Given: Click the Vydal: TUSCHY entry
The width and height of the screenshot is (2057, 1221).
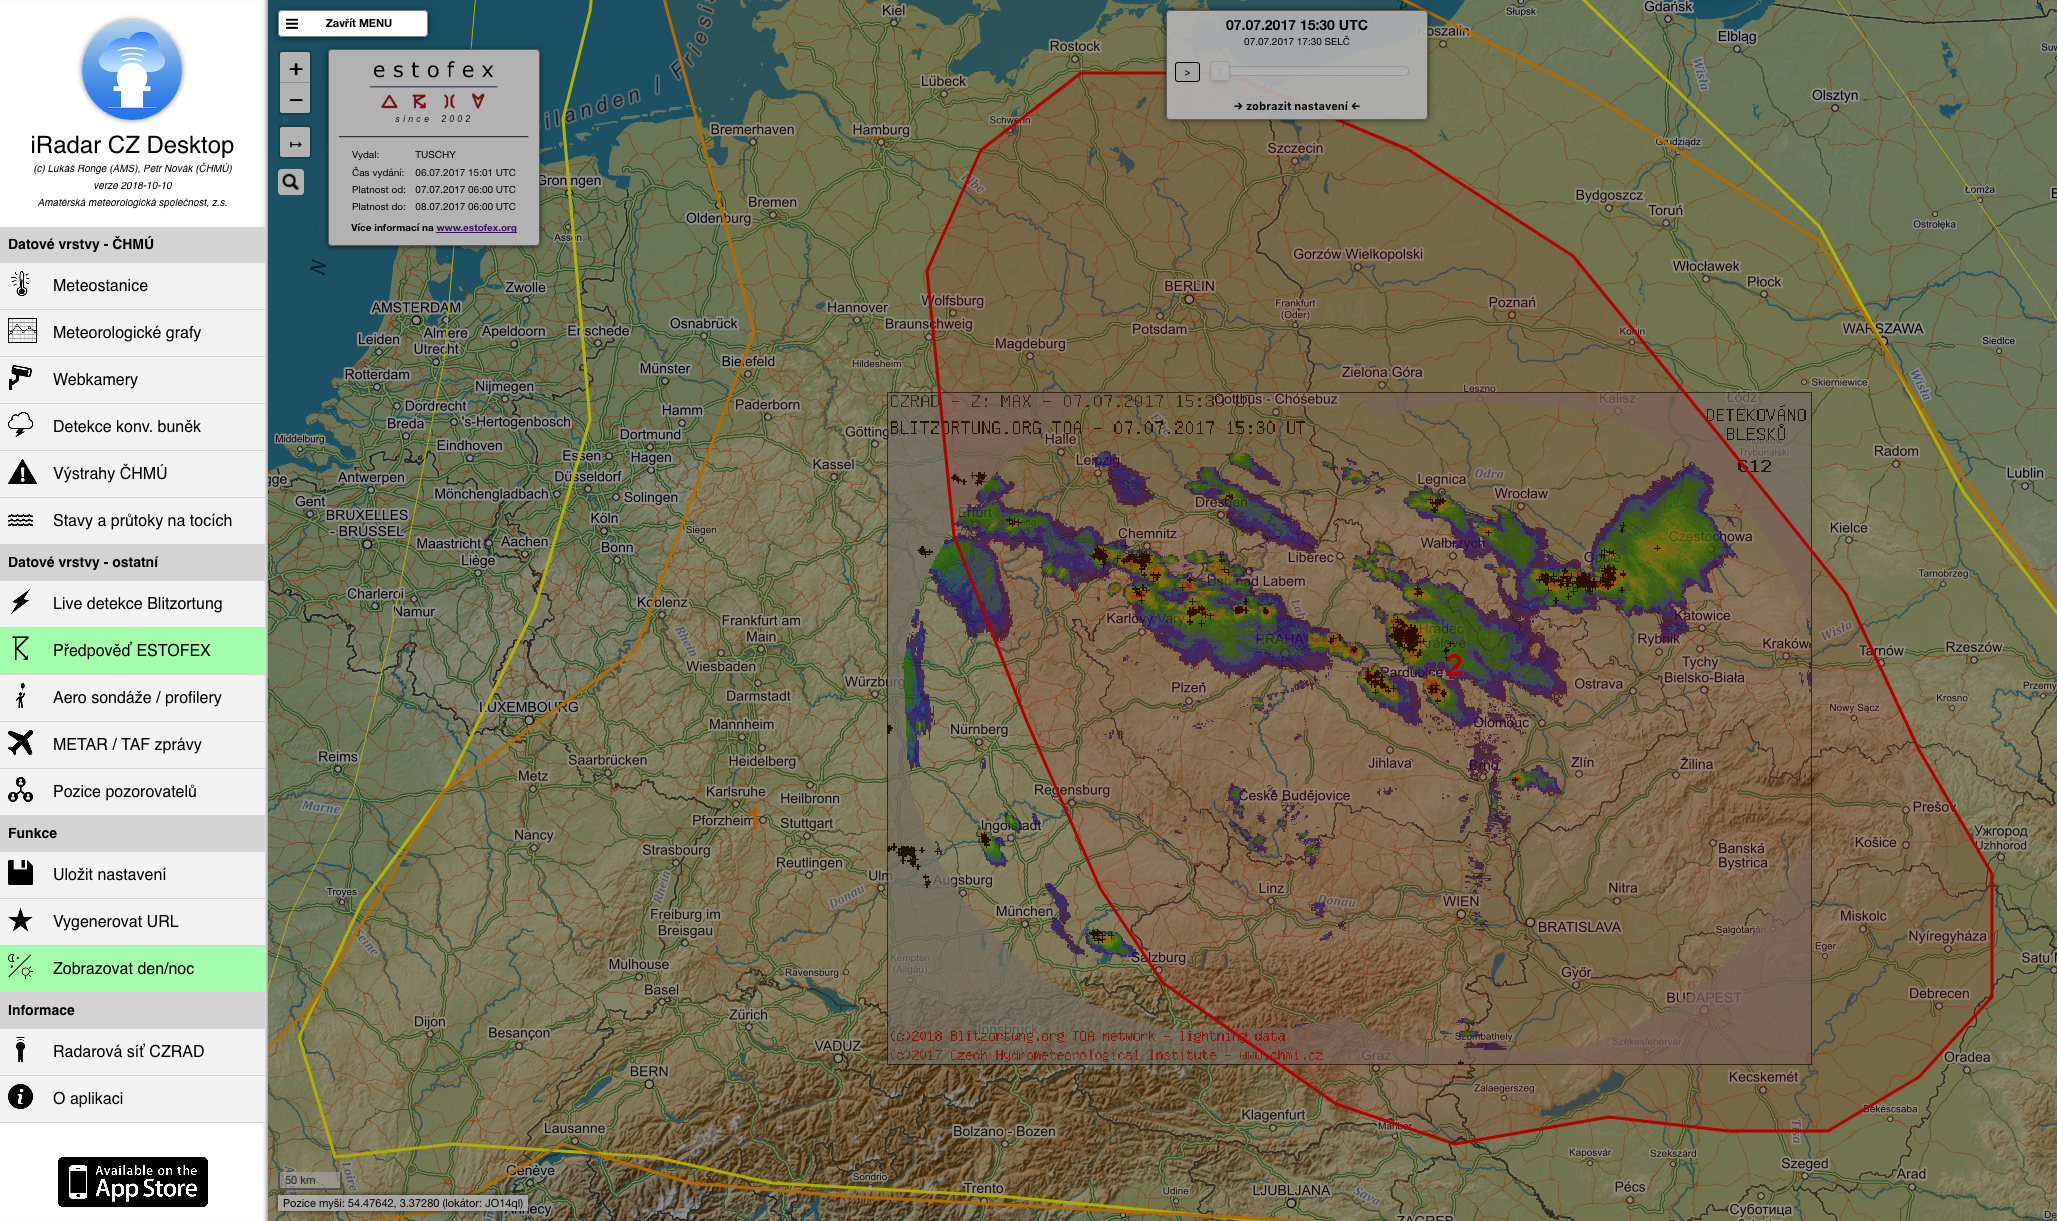Looking at the screenshot, I should 404,154.
